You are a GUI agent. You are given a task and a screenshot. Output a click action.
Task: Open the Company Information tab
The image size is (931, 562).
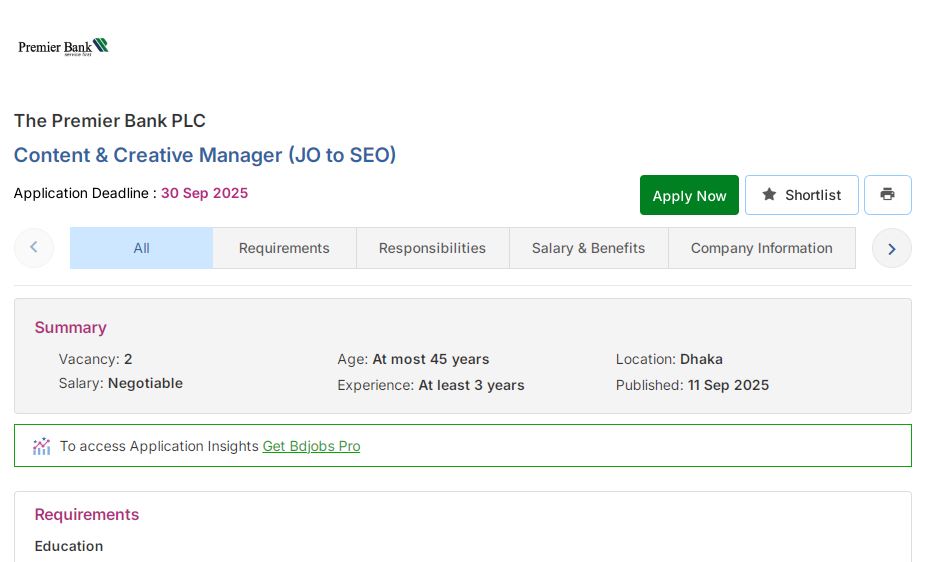coord(761,248)
